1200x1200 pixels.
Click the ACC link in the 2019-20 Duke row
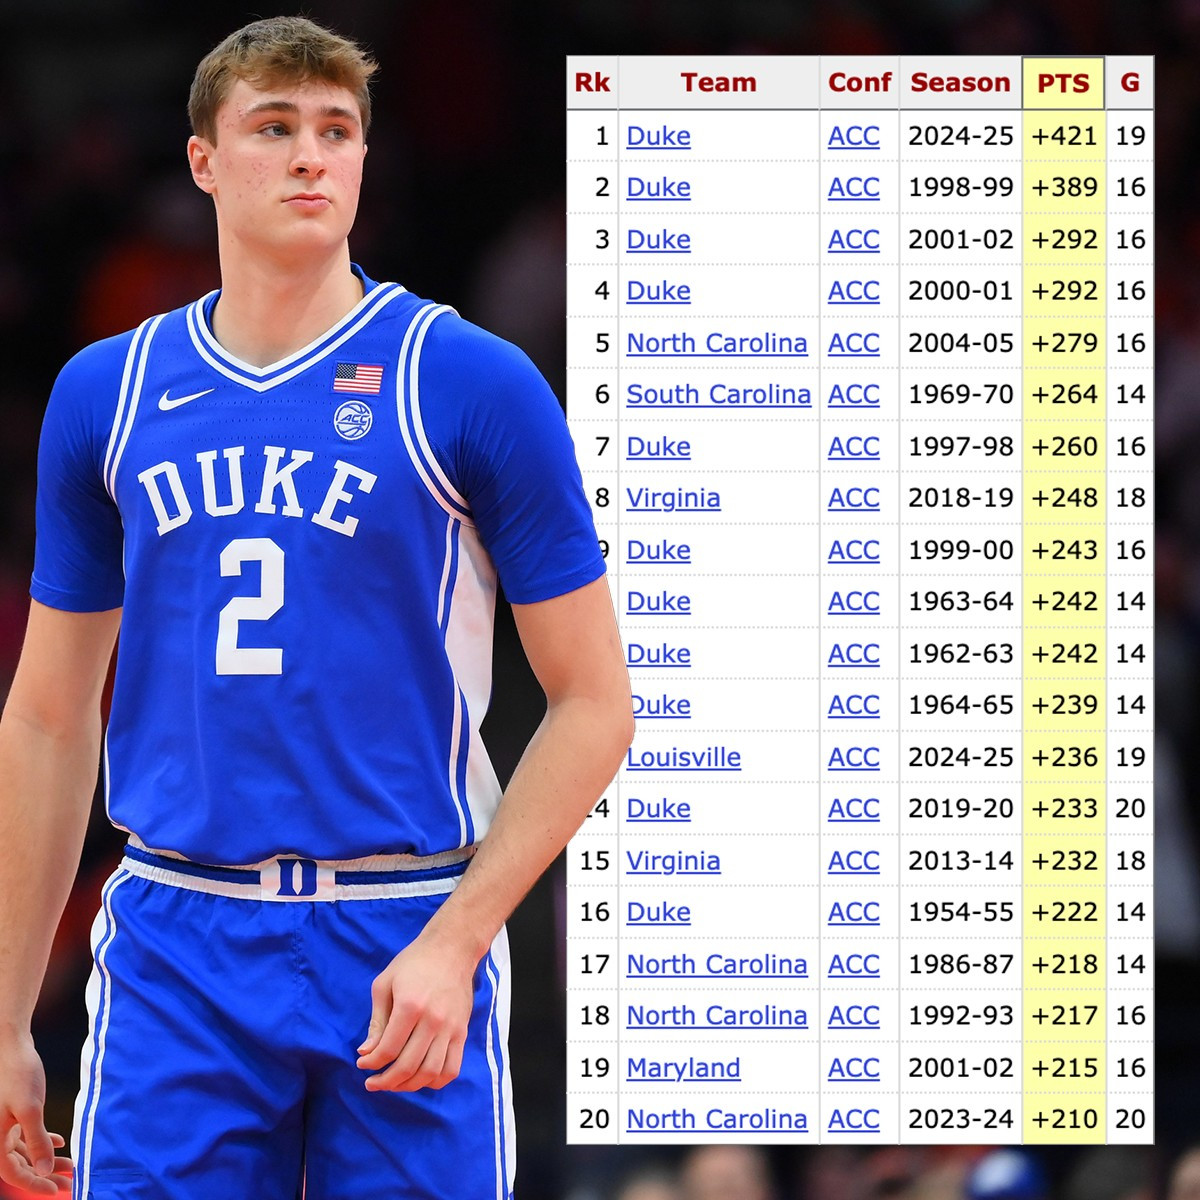coord(854,809)
